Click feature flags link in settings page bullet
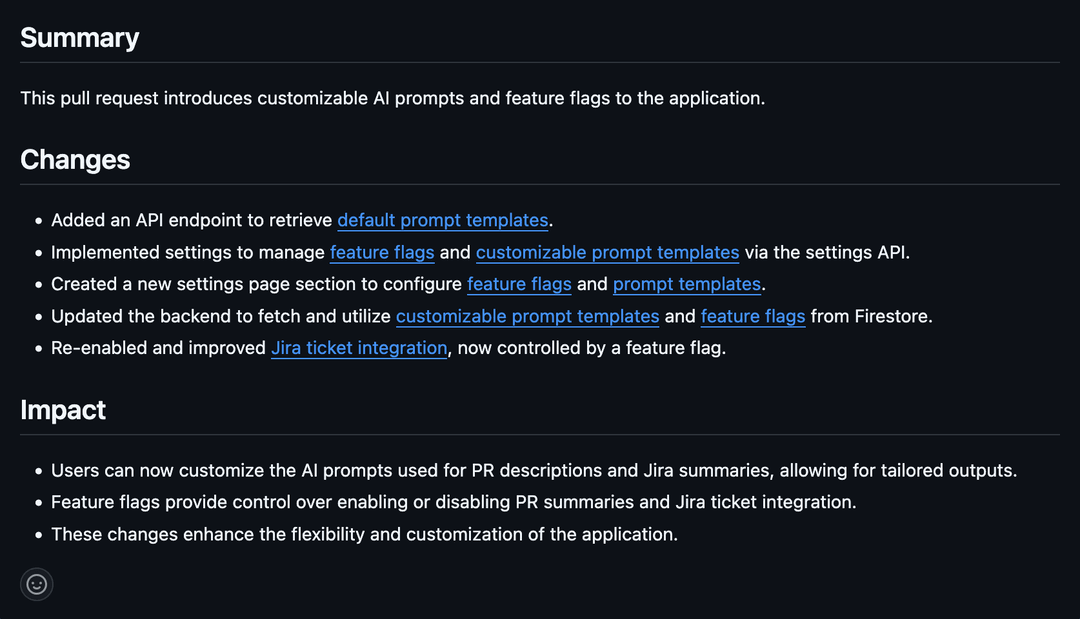 519,284
